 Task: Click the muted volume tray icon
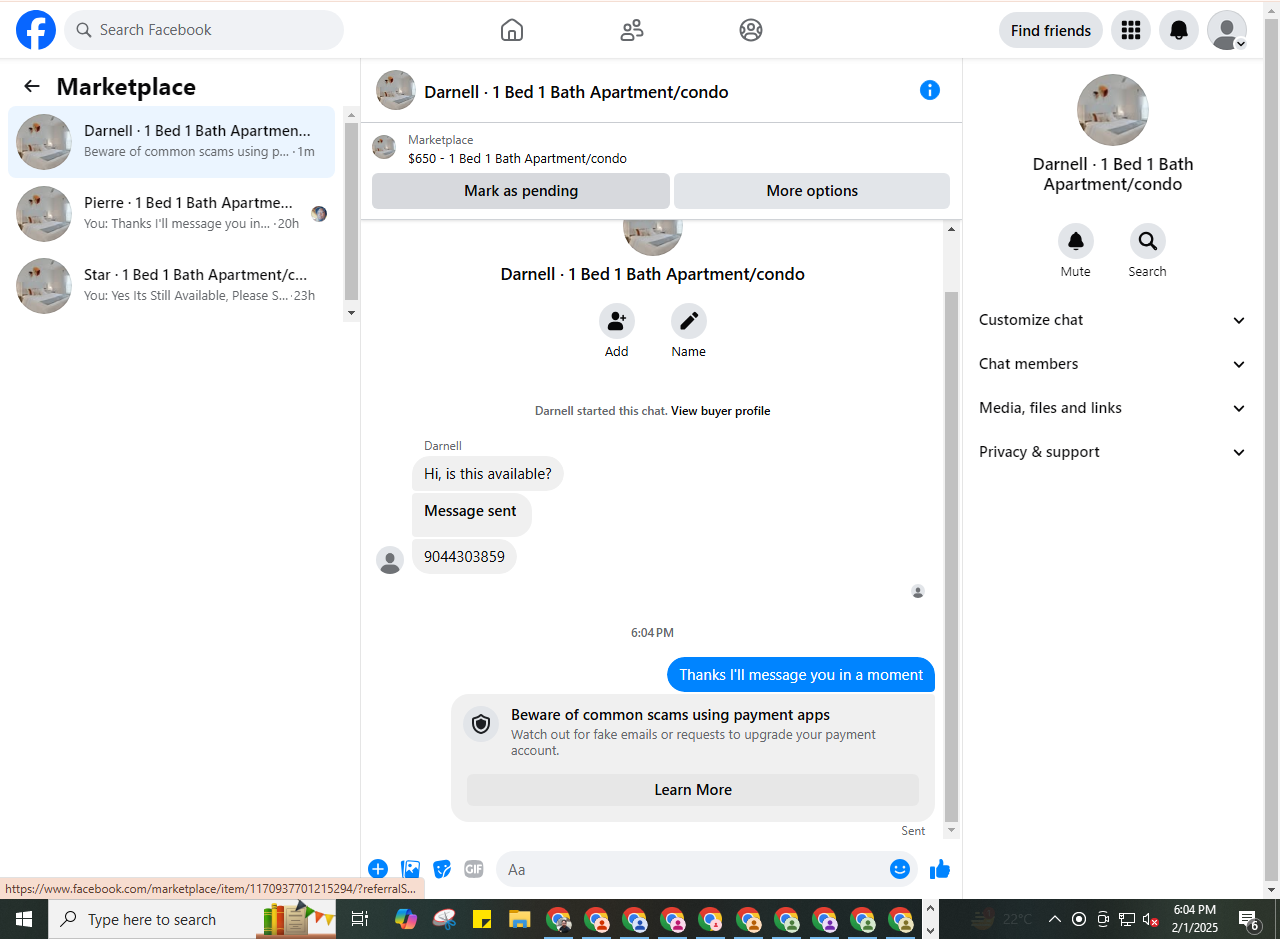(x=1151, y=919)
